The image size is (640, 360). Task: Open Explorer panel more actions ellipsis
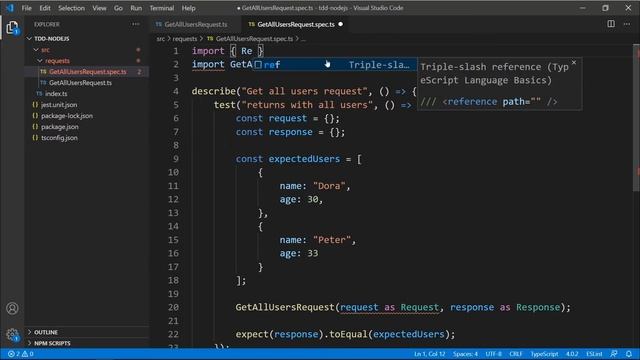point(136,24)
